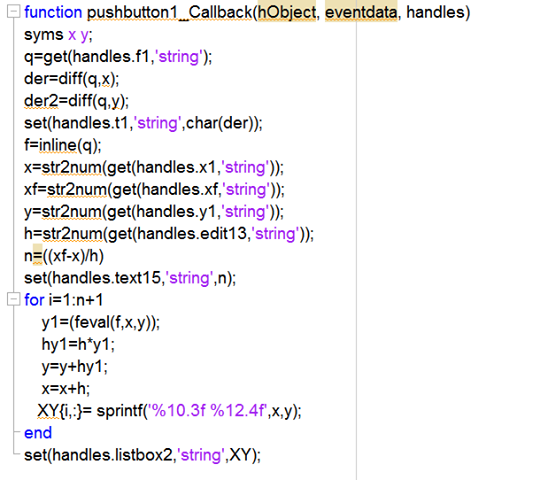548x480 pixels.
Task: Select the highlighted eventdata argument
Action: (x=361, y=13)
